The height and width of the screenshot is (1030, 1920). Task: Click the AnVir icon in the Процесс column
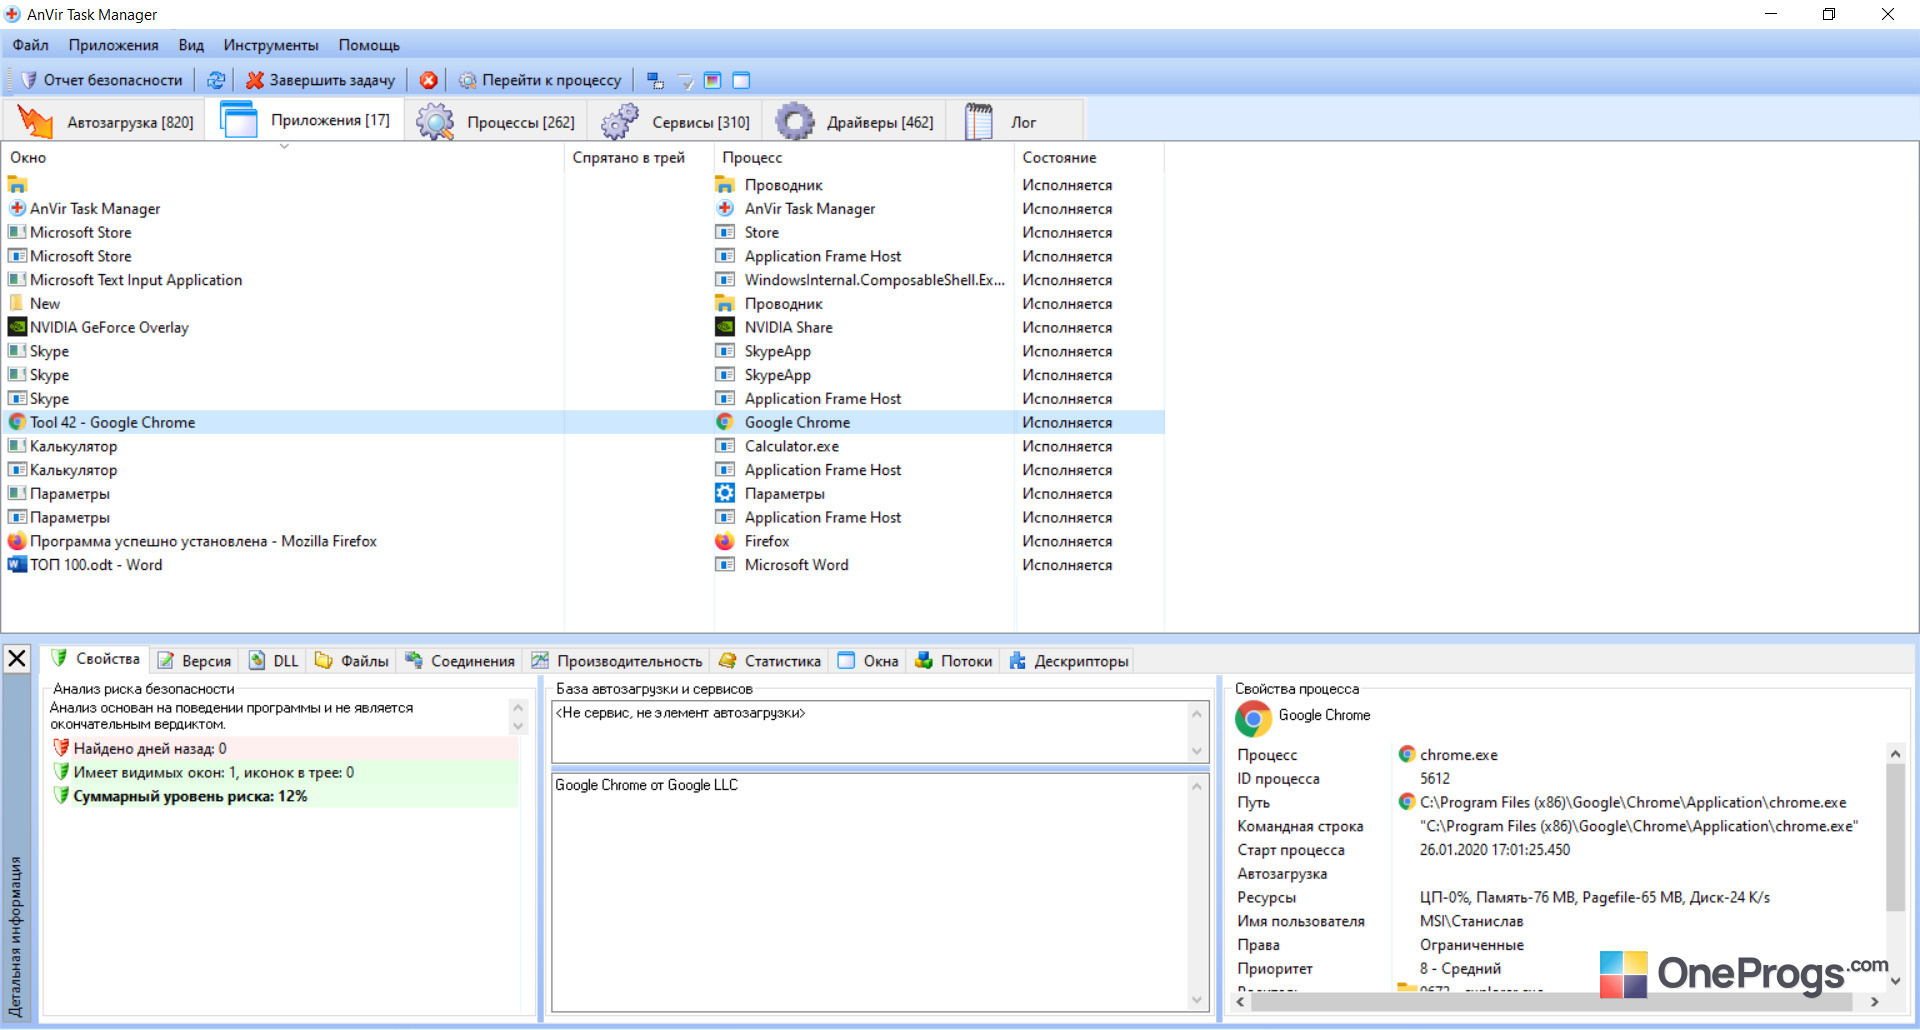pyautogui.click(x=725, y=208)
